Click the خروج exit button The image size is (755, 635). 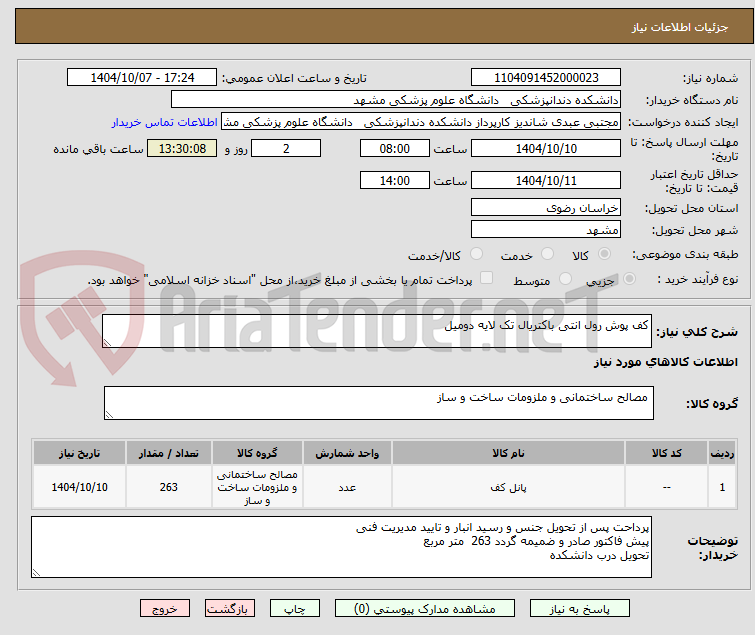165,609
